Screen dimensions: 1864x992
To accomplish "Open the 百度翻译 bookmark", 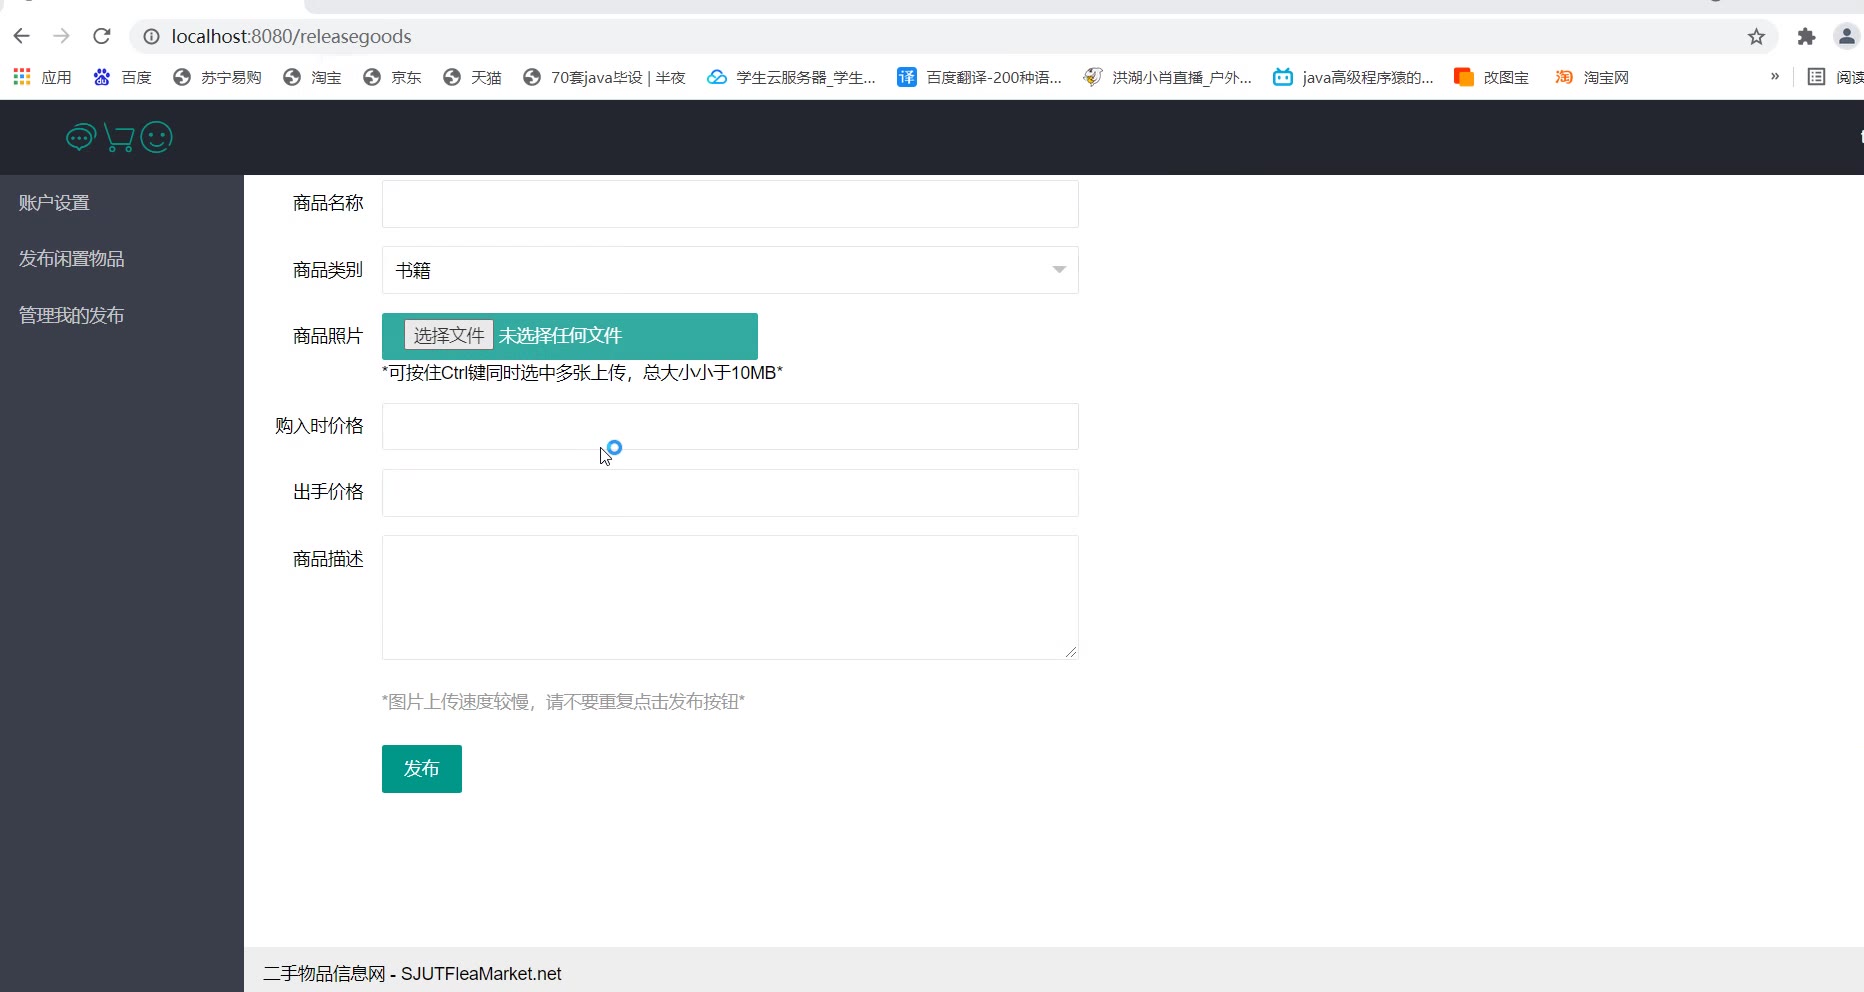I will (979, 77).
